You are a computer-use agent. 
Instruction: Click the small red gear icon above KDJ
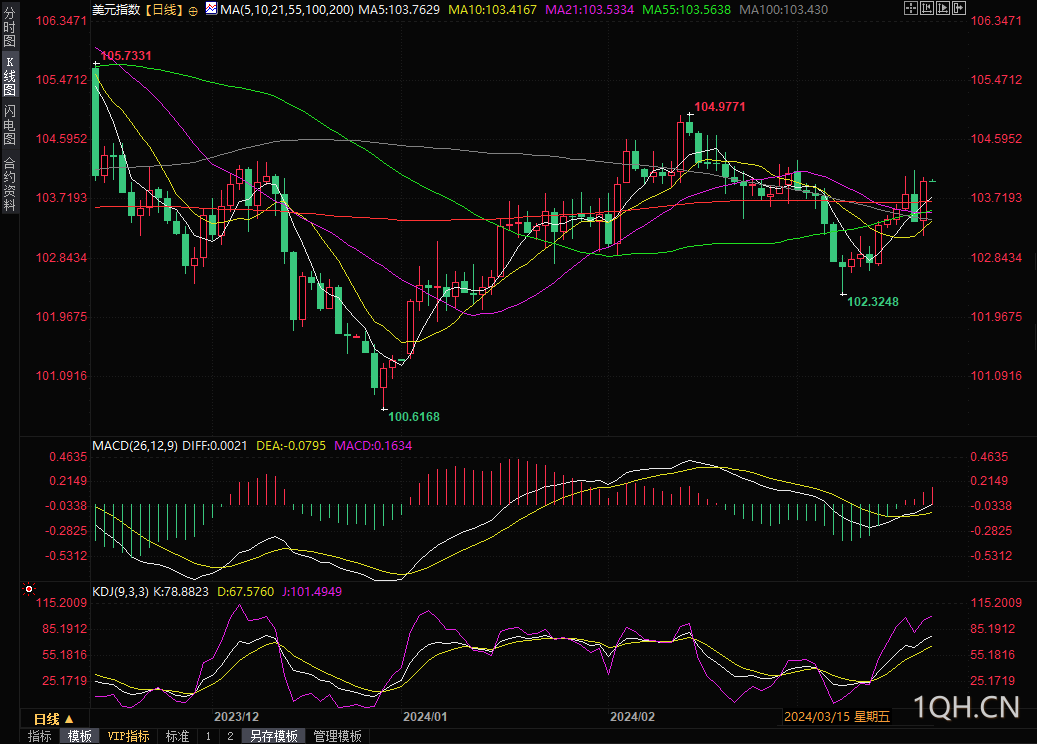27,589
